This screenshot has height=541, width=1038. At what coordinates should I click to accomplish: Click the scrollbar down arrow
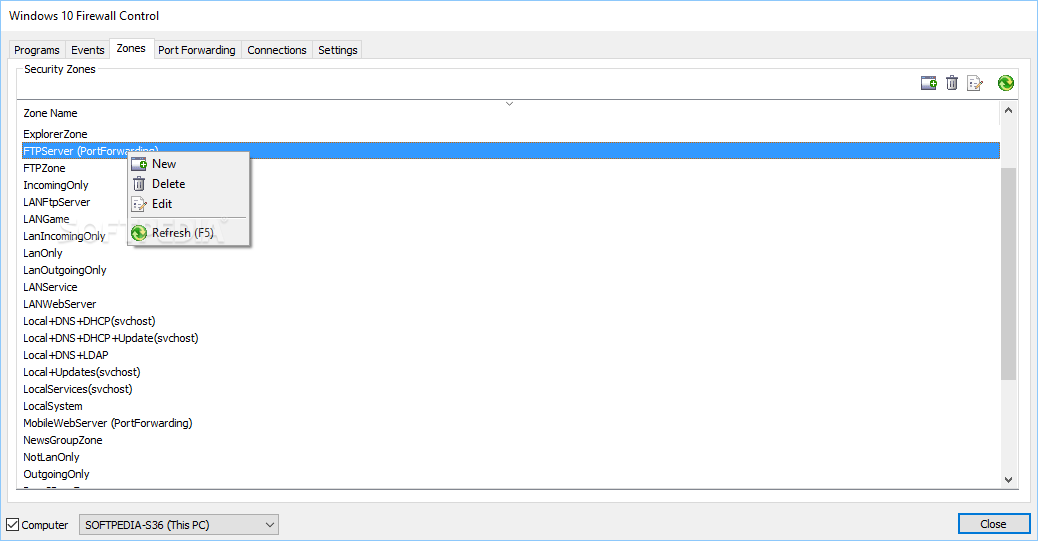click(x=1008, y=480)
